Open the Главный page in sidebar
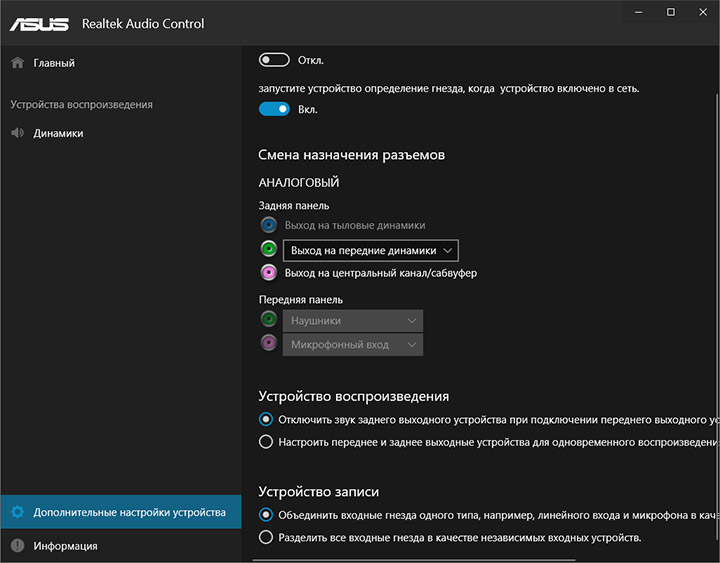720x563 pixels. (54, 63)
